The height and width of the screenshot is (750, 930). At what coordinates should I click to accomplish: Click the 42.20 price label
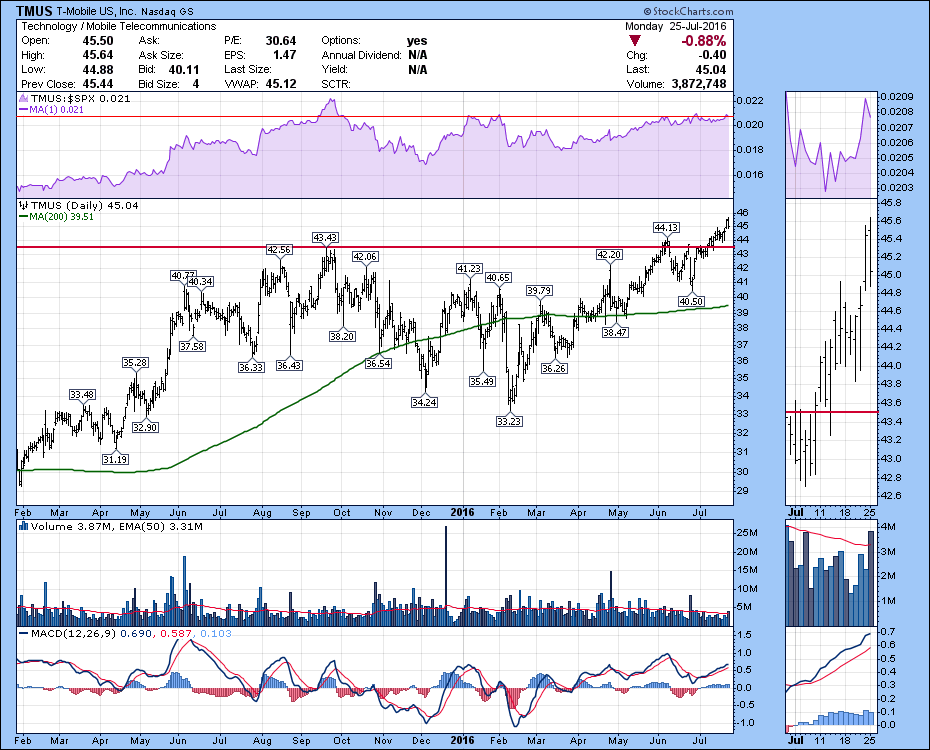pos(609,255)
